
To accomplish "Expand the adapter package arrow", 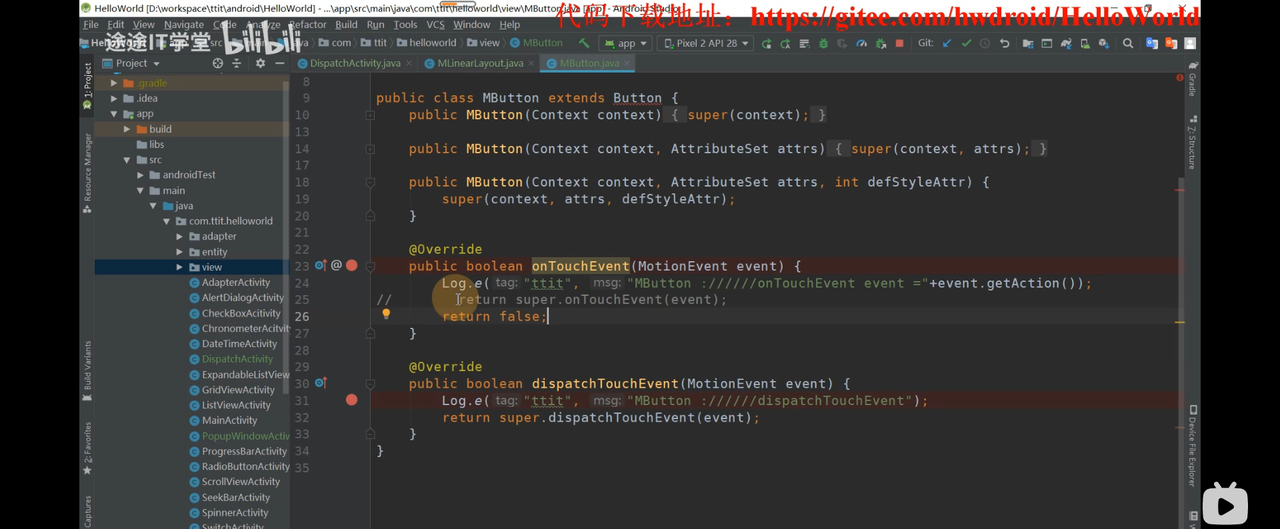I will (x=180, y=237).
